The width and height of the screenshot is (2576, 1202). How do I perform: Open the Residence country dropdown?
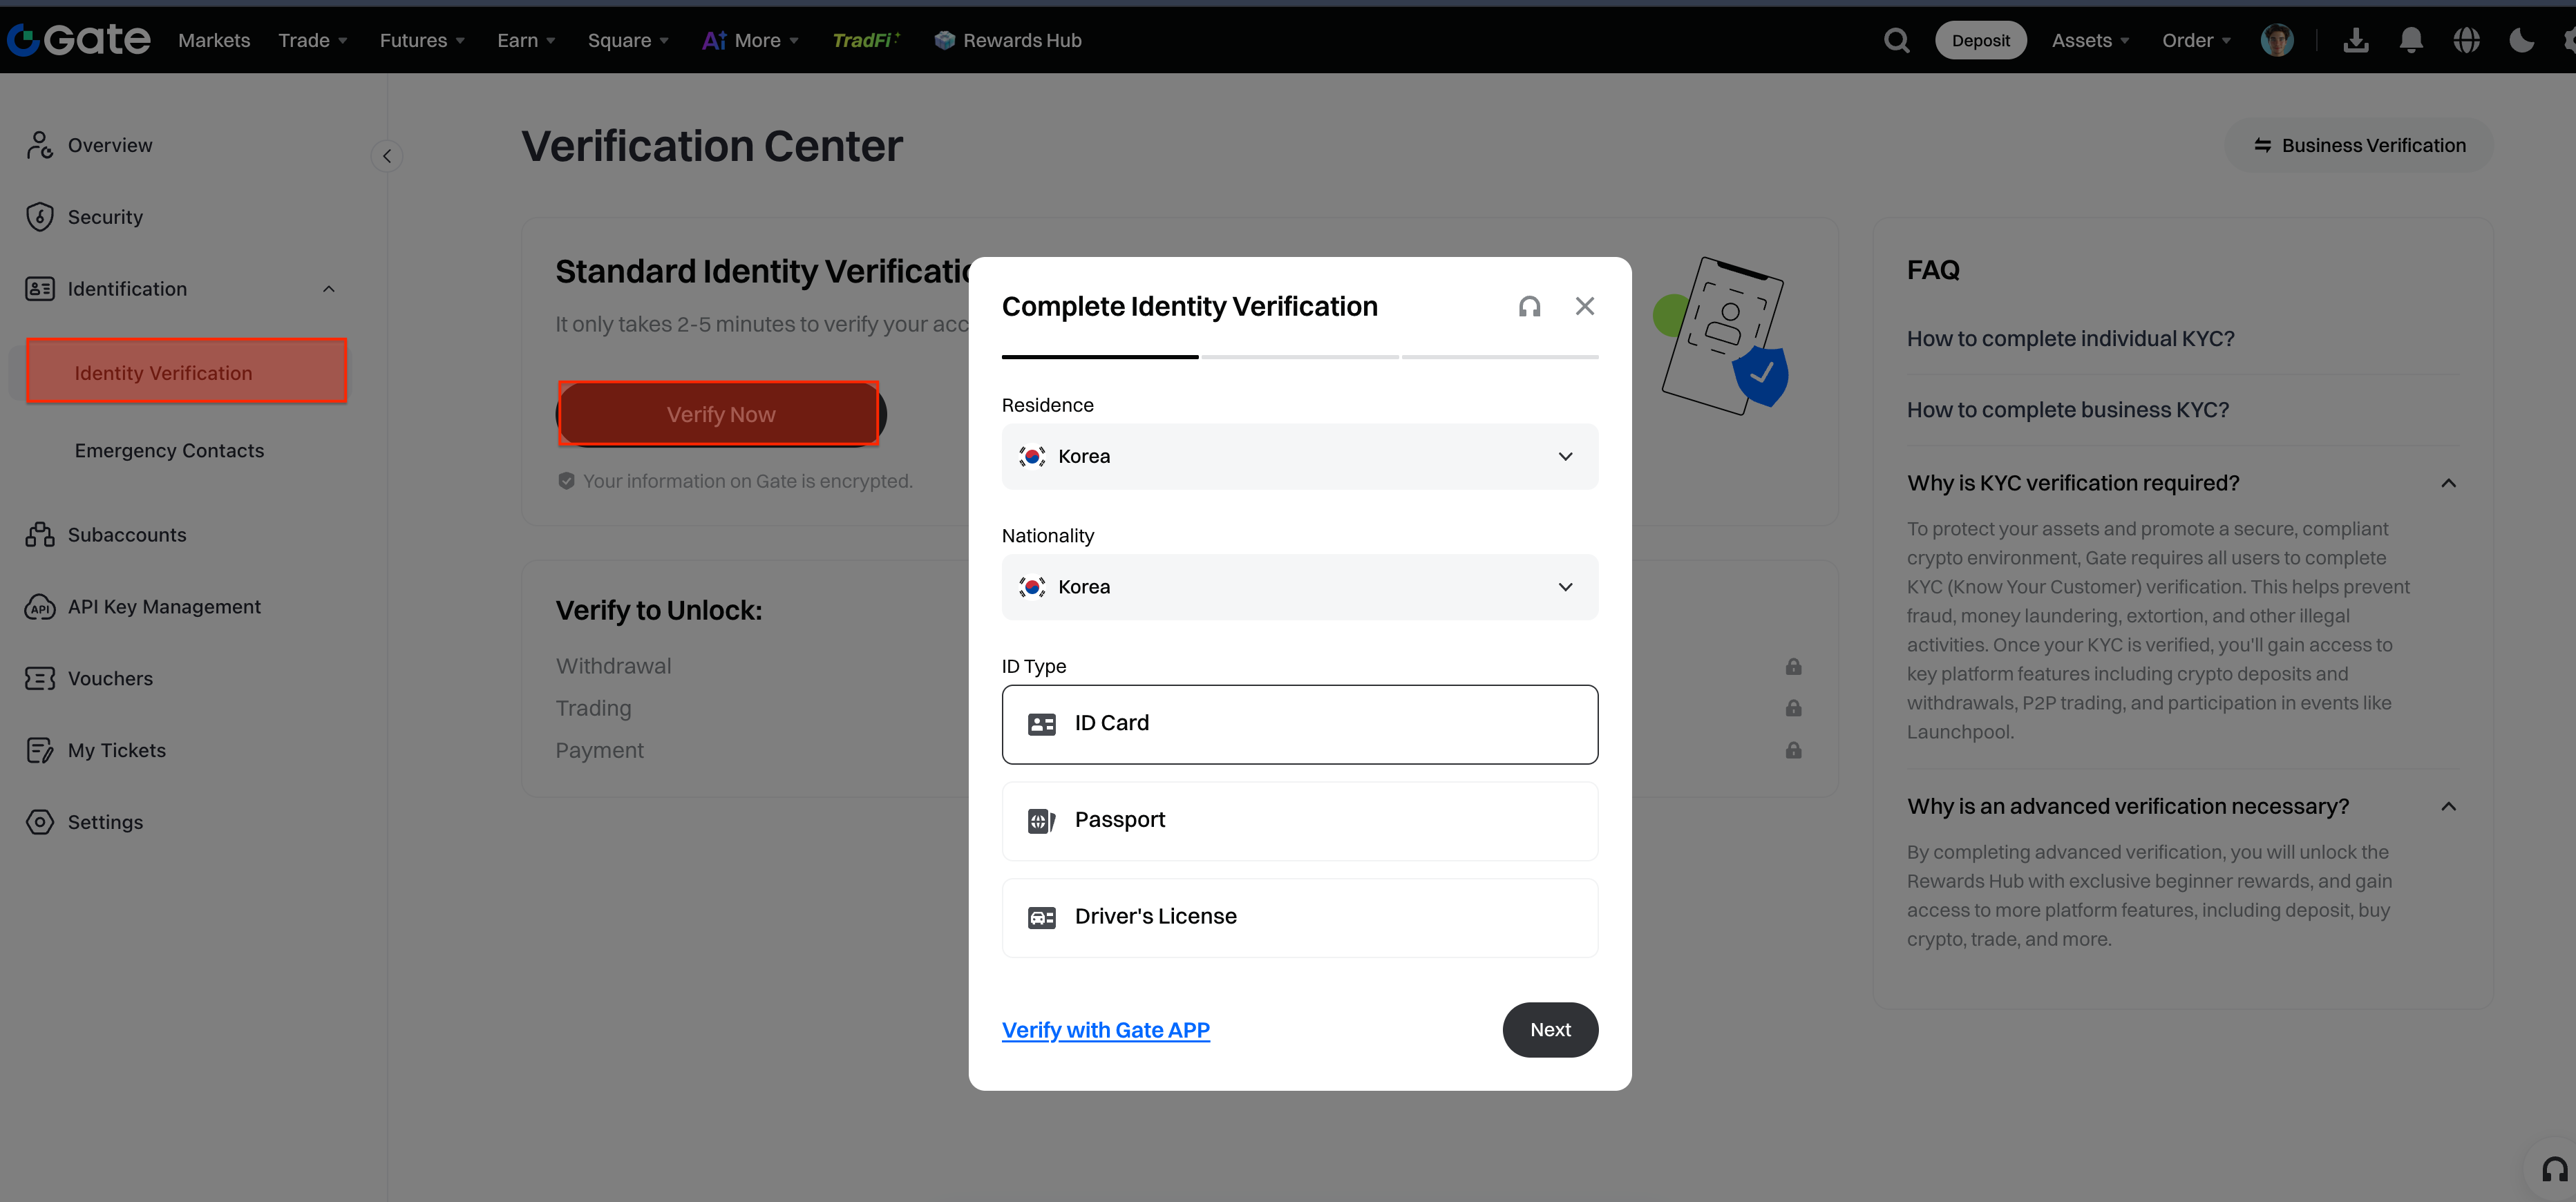[x=1299, y=456]
